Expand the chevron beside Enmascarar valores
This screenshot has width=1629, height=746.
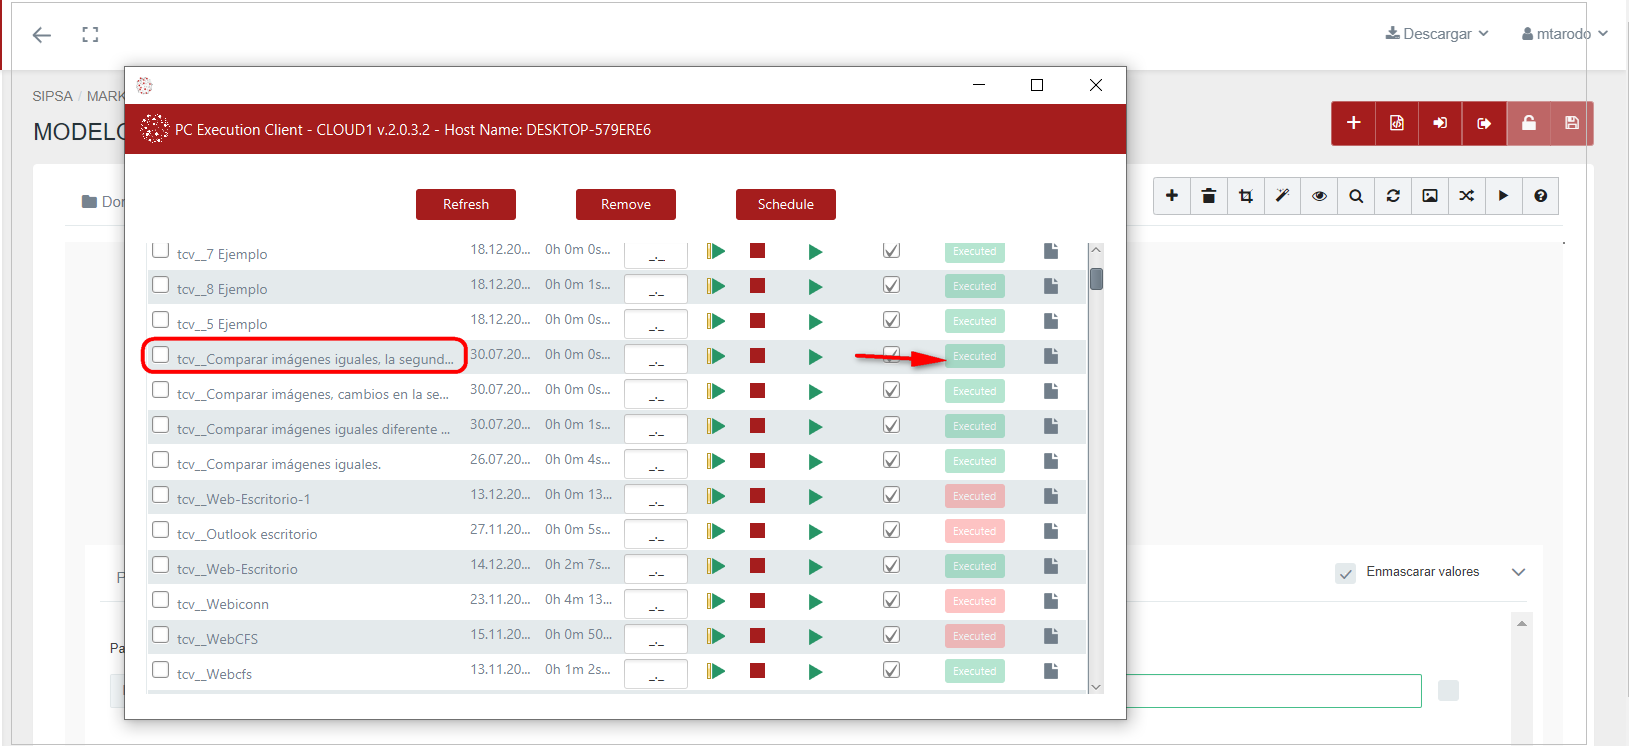pyautogui.click(x=1518, y=572)
